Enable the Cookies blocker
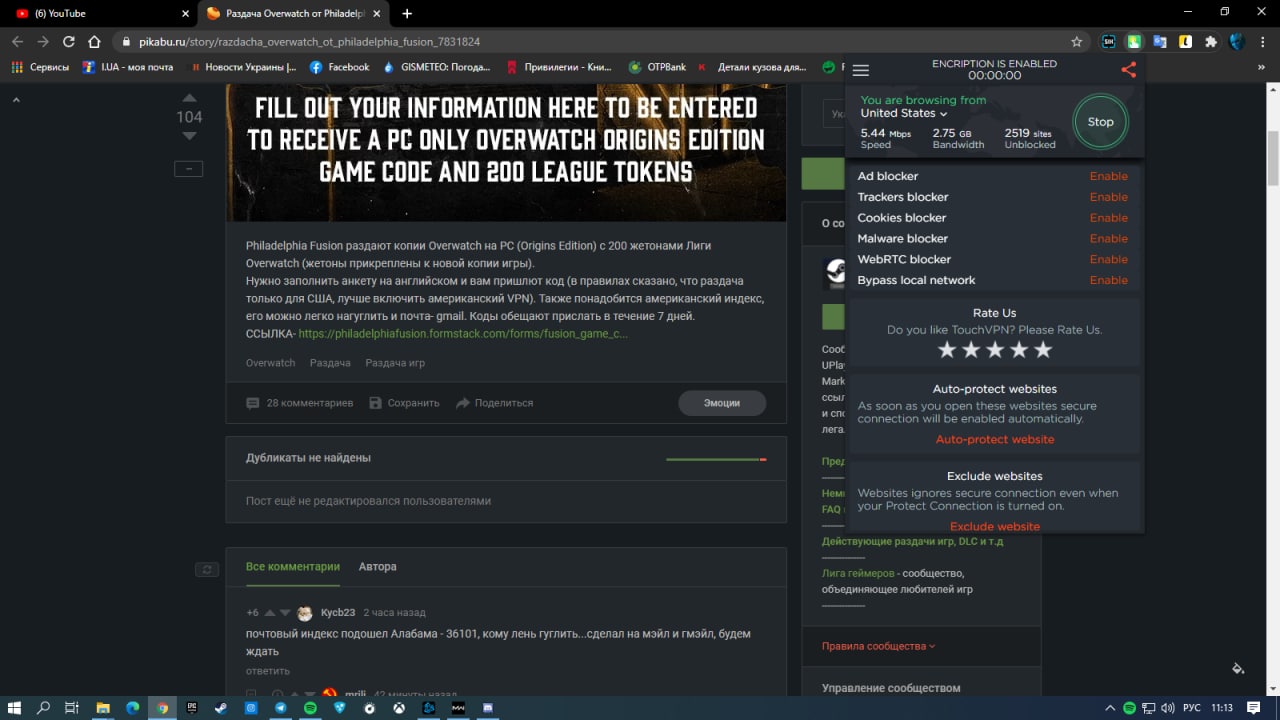Viewport: 1280px width, 720px height. tap(1108, 218)
